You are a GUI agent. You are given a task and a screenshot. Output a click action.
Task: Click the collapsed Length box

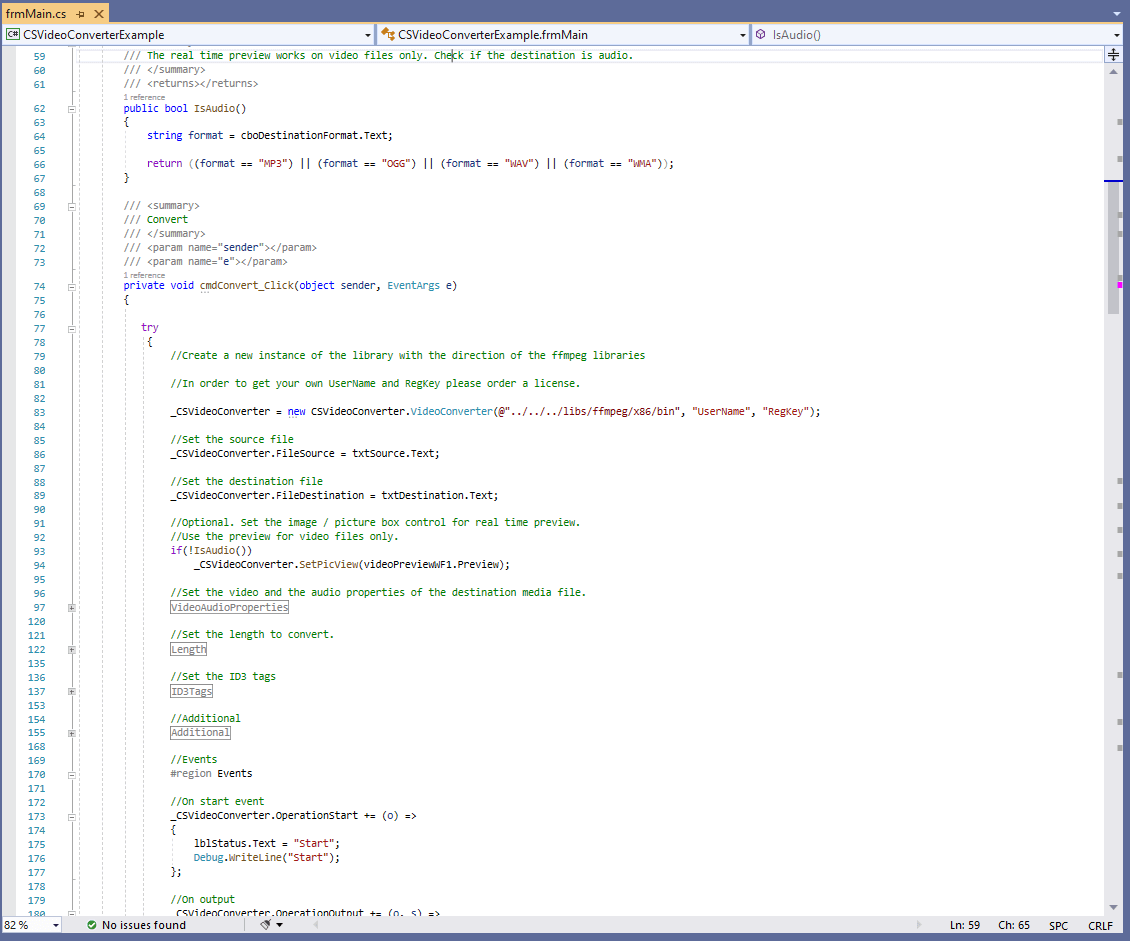click(x=189, y=649)
